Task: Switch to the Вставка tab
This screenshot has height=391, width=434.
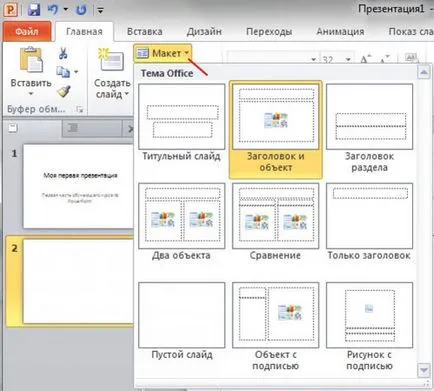Action: point(145,32)
